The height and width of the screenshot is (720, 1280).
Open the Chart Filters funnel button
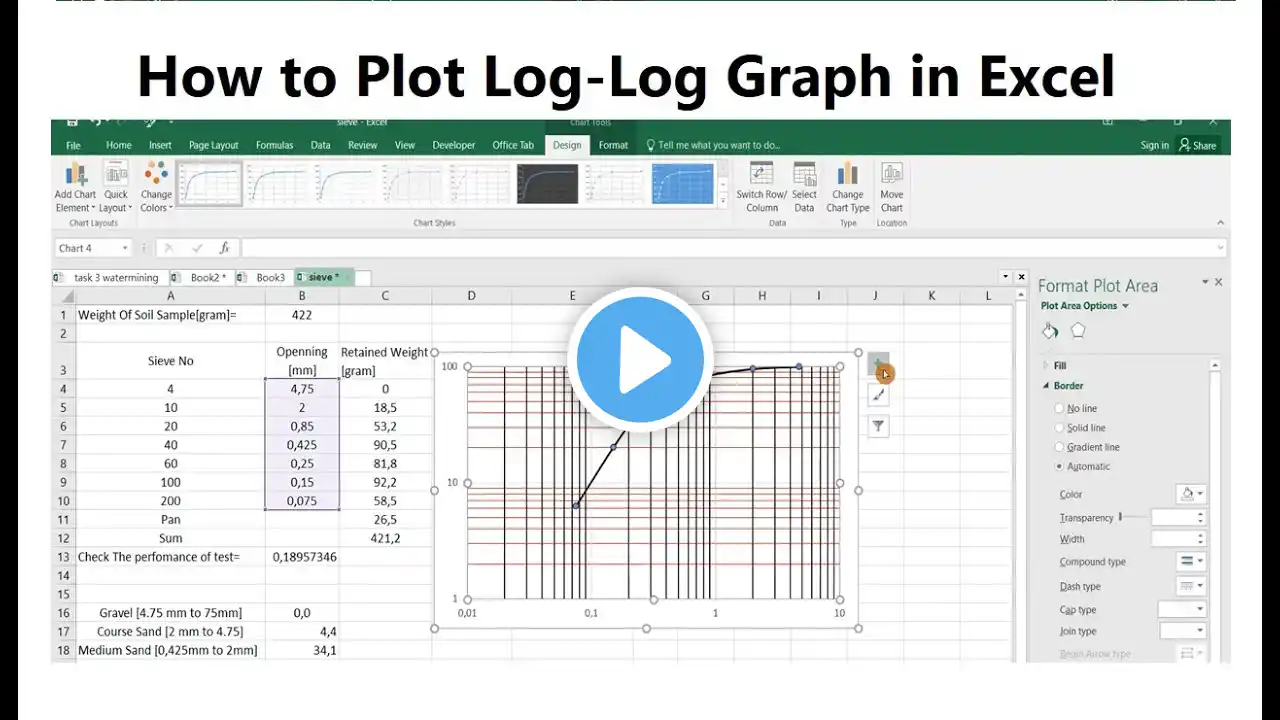point(878,427)
